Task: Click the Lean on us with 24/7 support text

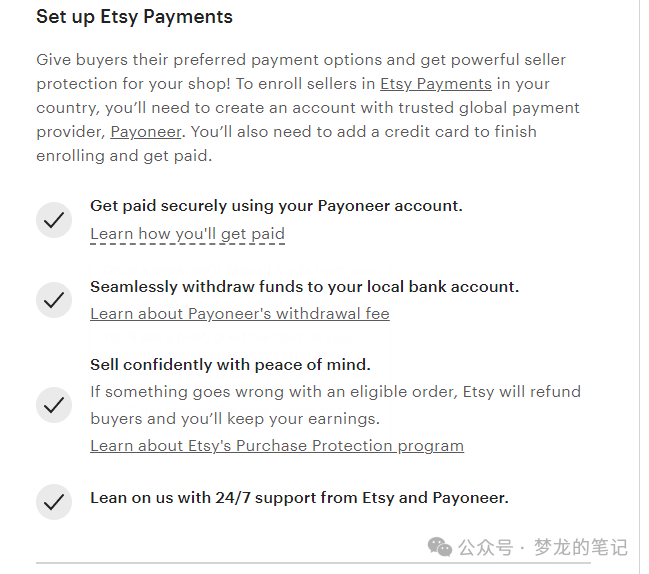Action: coord(299,498)
